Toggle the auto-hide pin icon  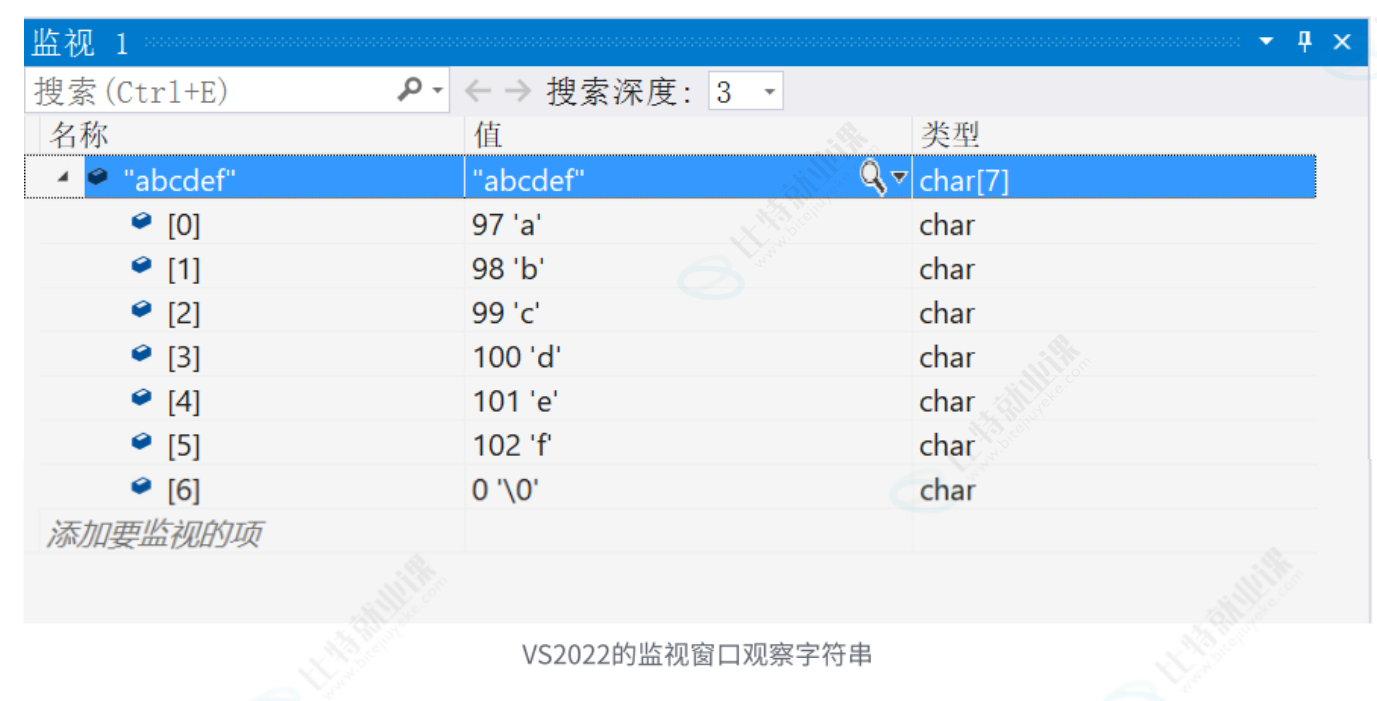click(1304, 41)
